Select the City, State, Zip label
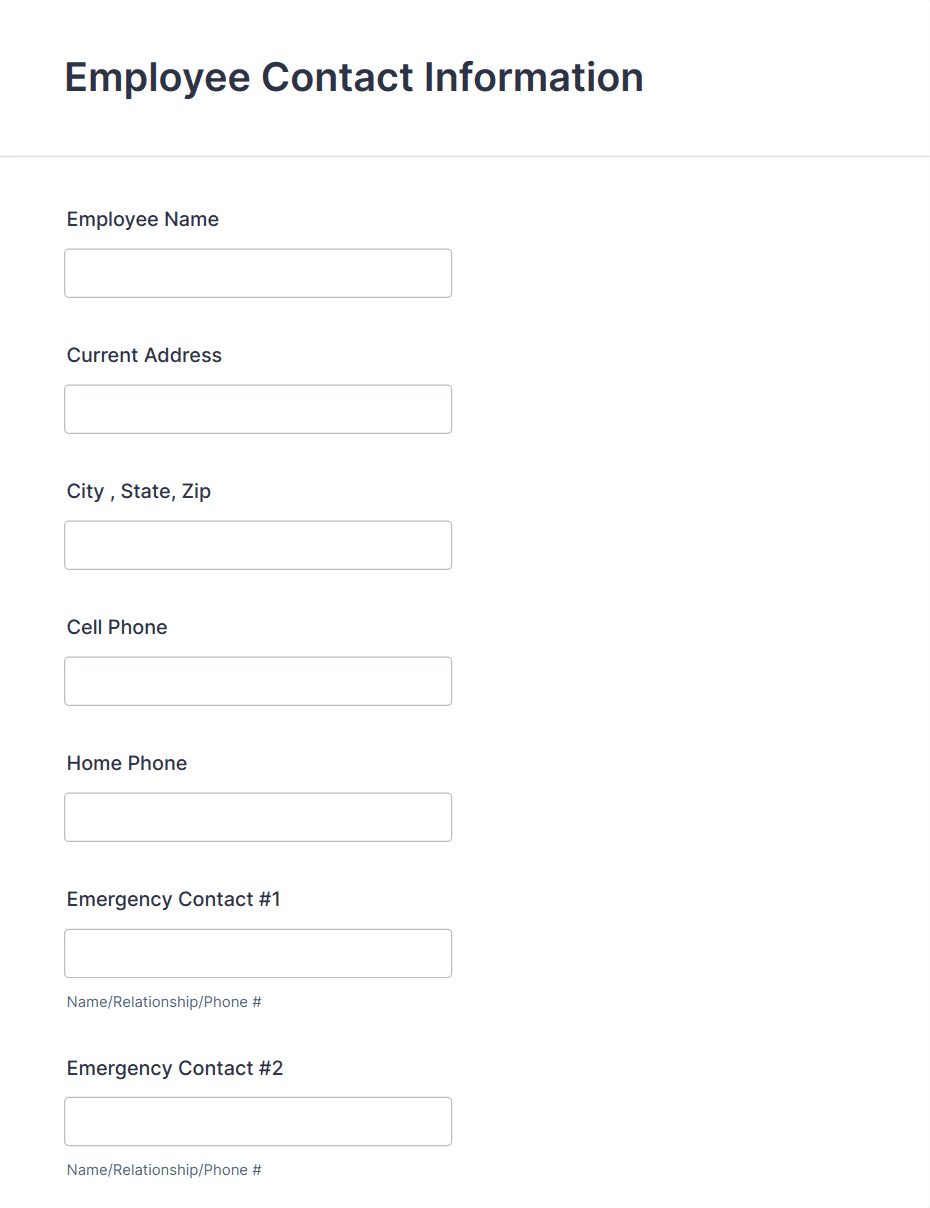The width and height of the screenshot is (930, 1208). tap(139, 491)
